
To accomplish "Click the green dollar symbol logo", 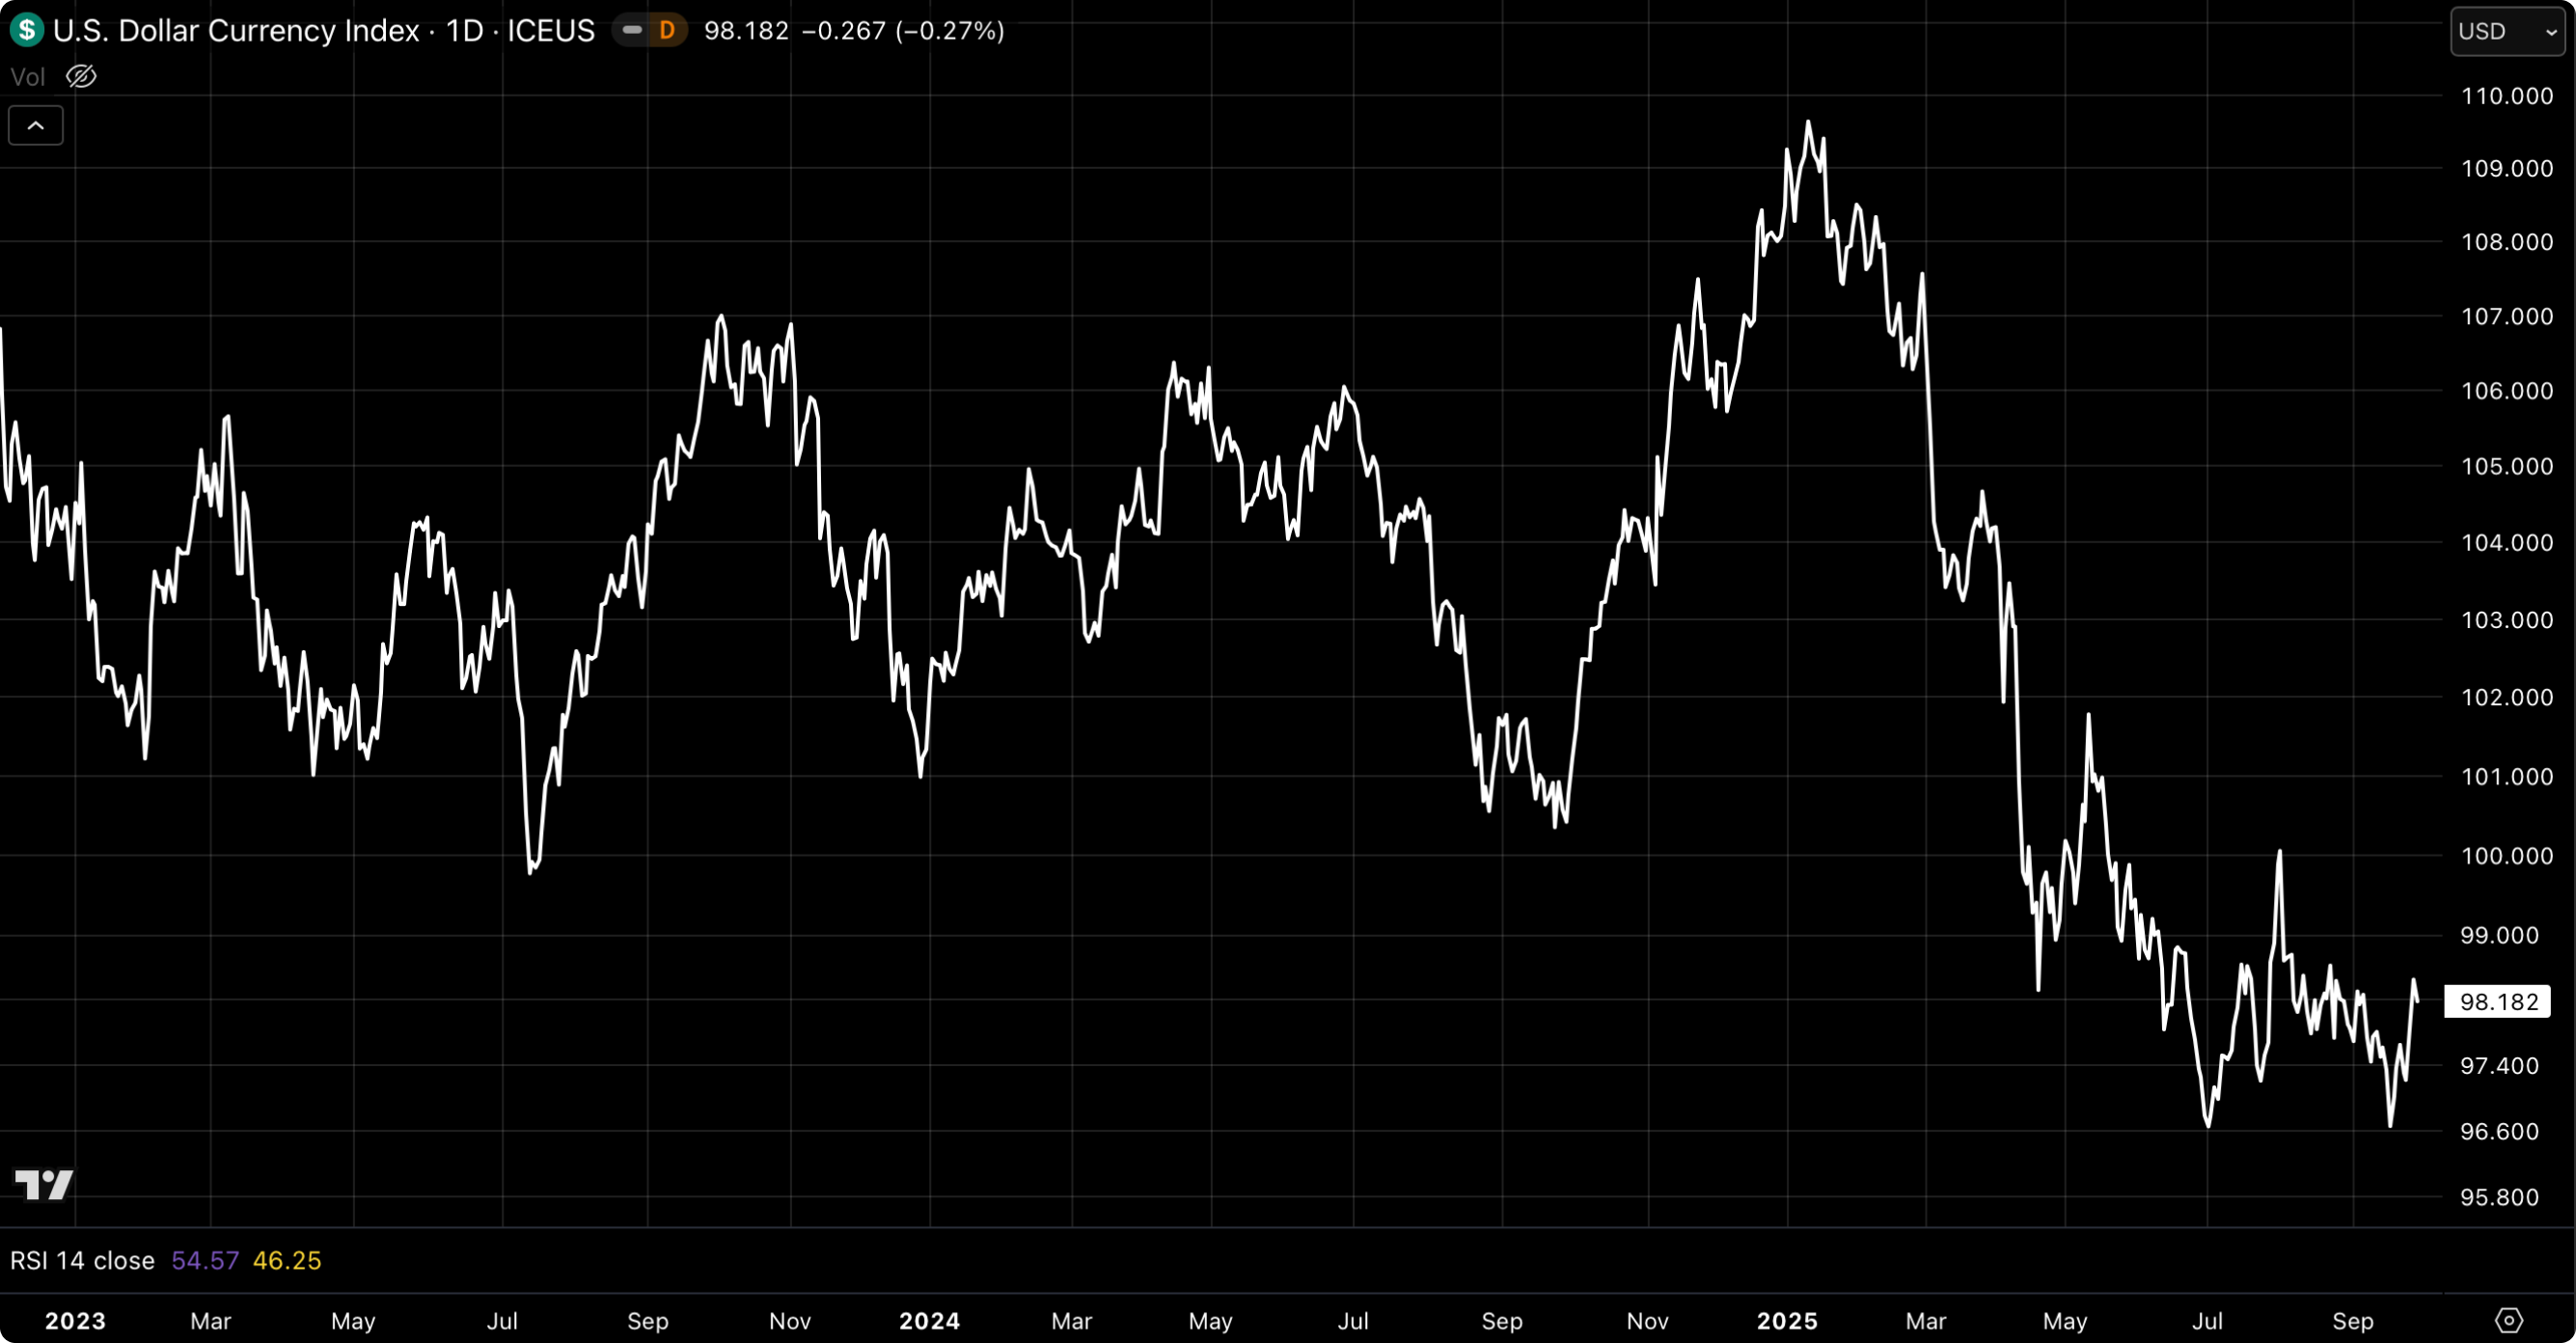I will click(26, 30).
